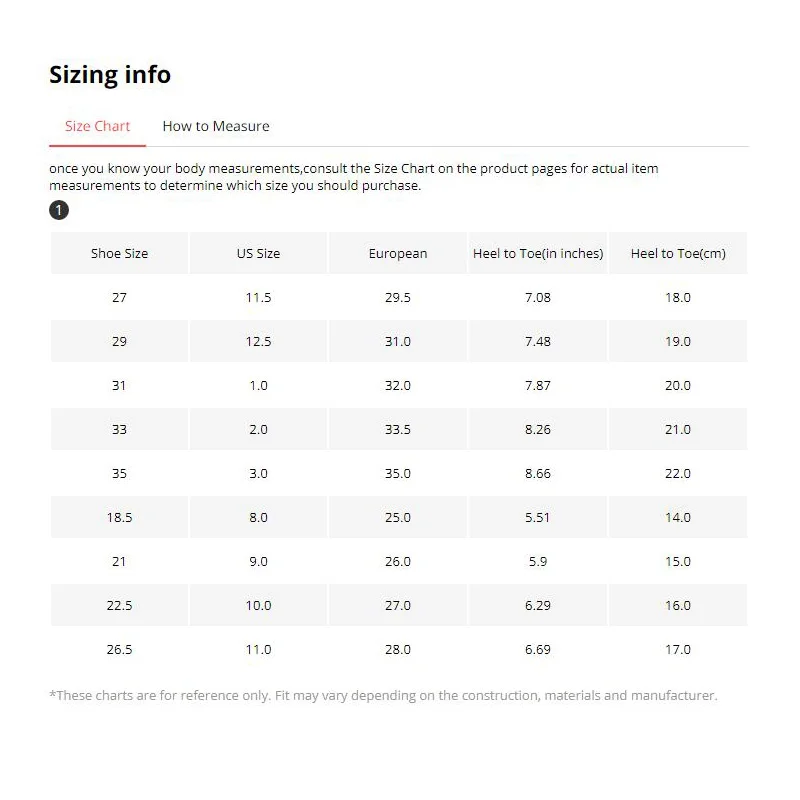
Task: Click Heel to Toe(in inches) header
Action: [x=538, y=253]
